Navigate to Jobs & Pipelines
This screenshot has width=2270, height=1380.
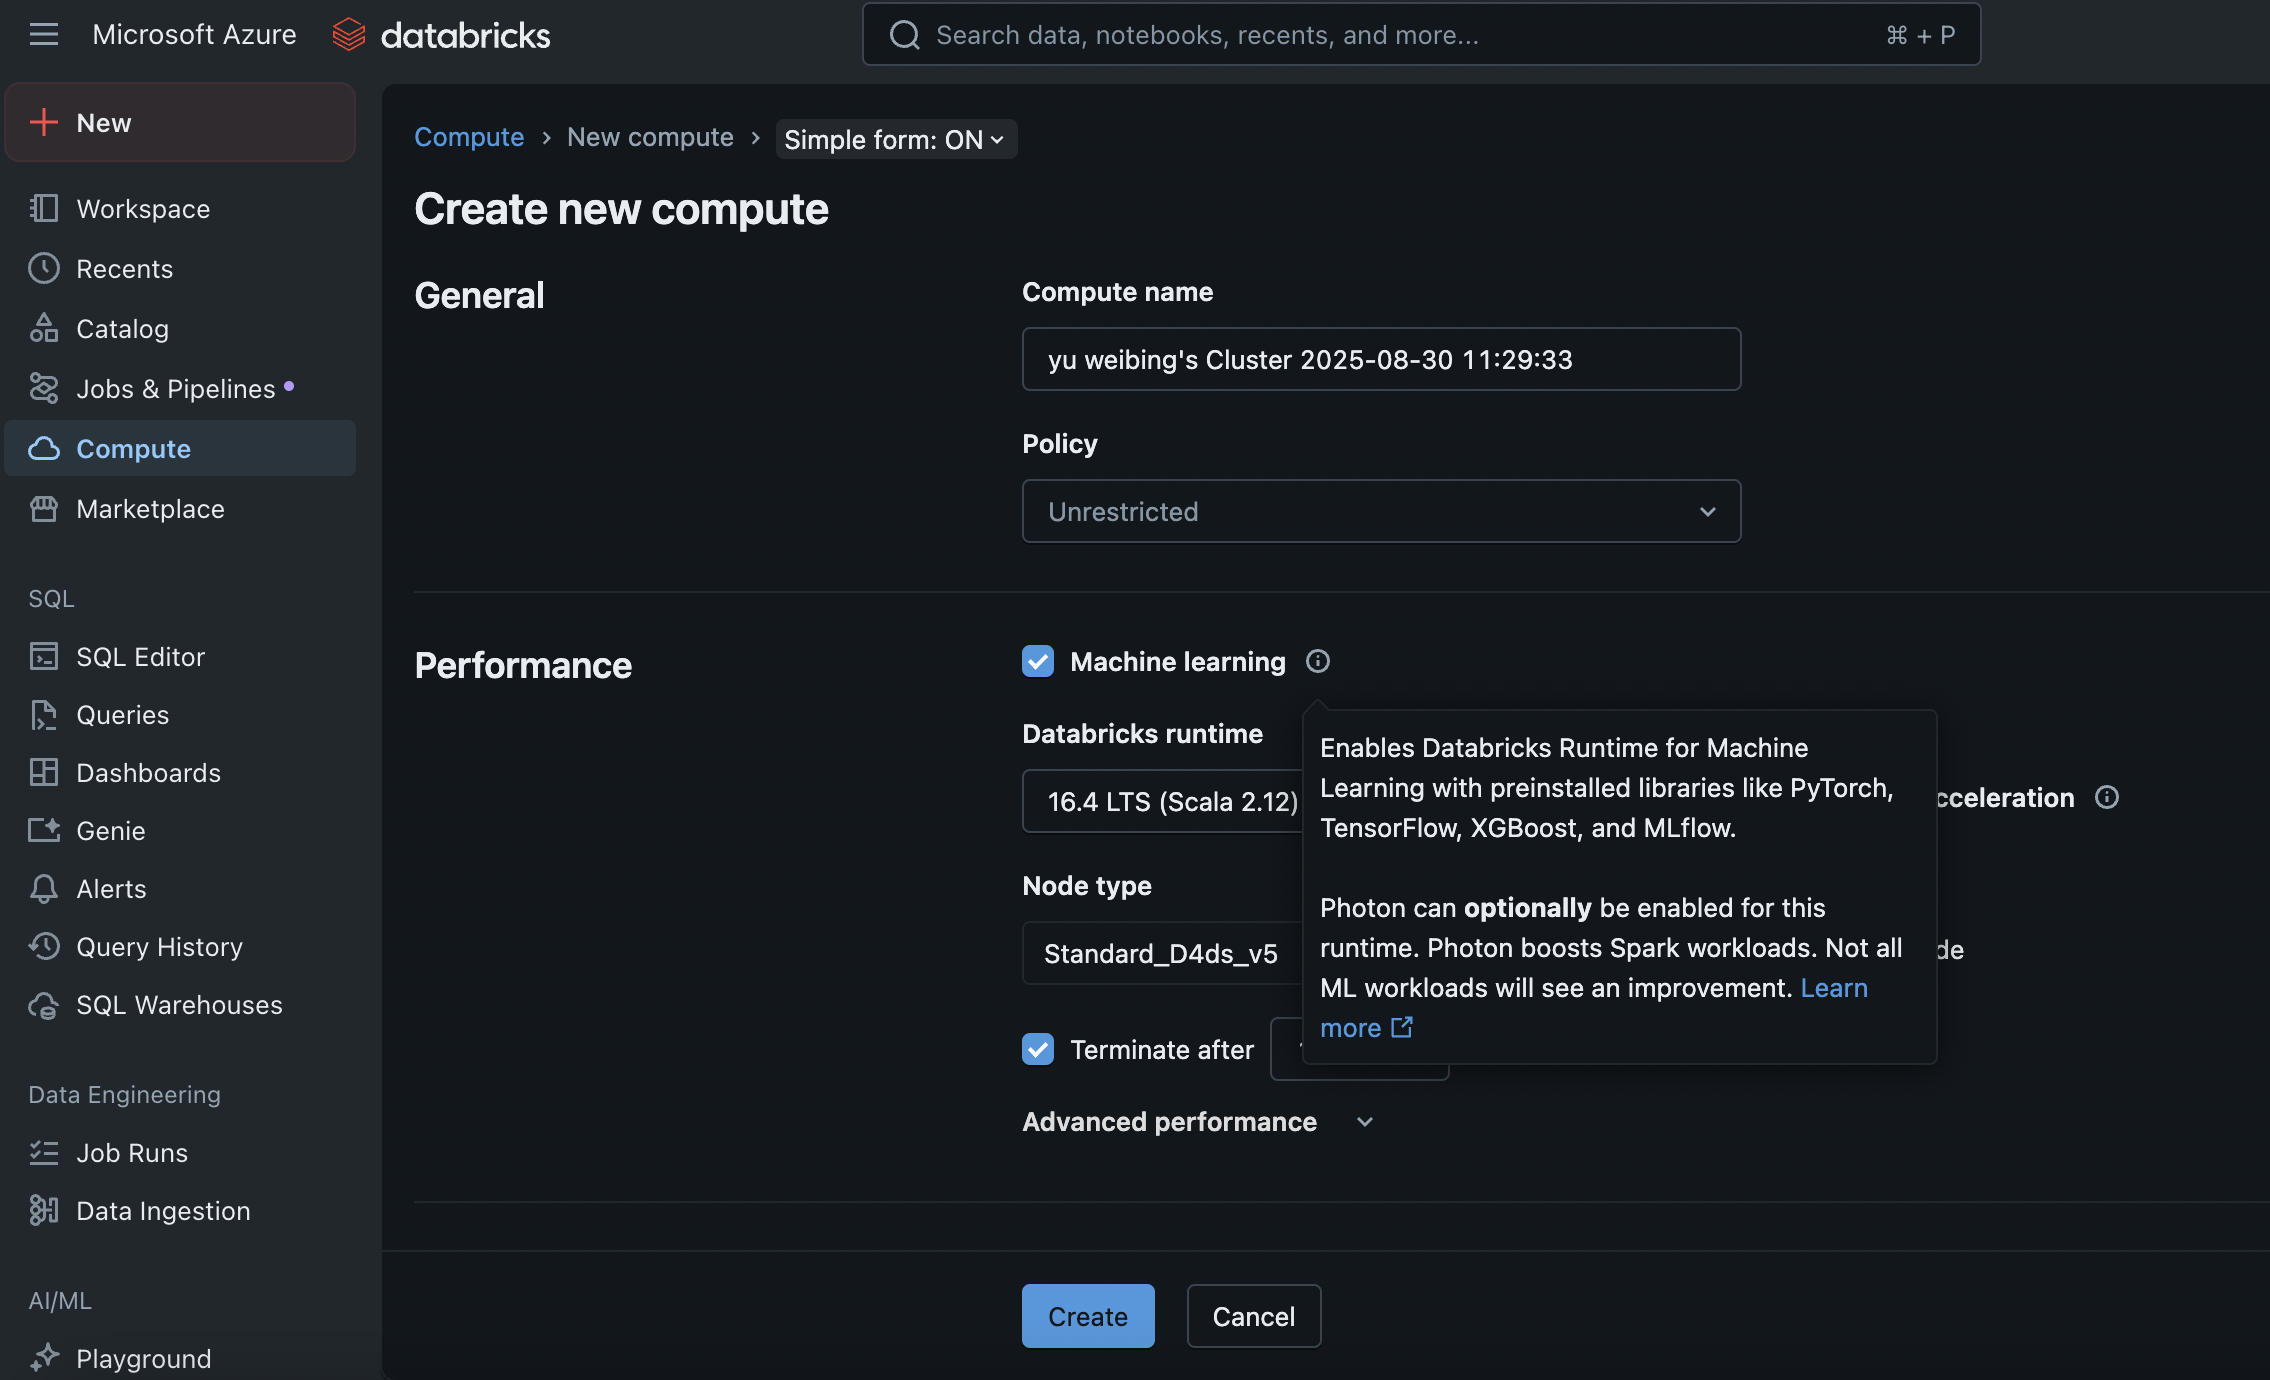click(180, 388)
